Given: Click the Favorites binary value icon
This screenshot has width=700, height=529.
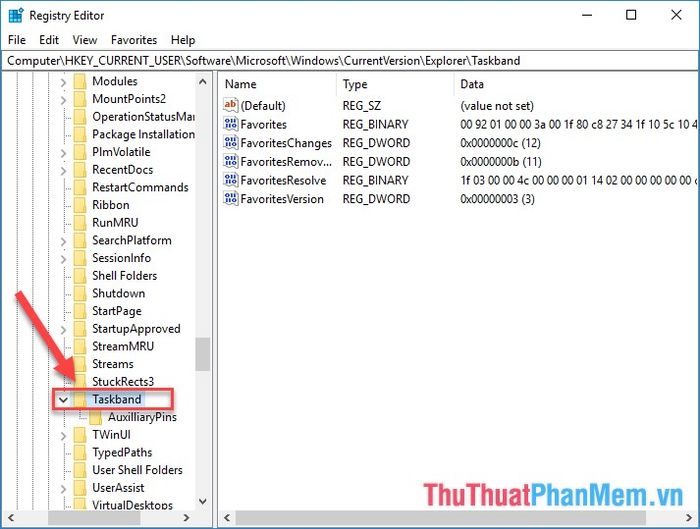Looking at the screenshot, I should [x=230, y=124].
